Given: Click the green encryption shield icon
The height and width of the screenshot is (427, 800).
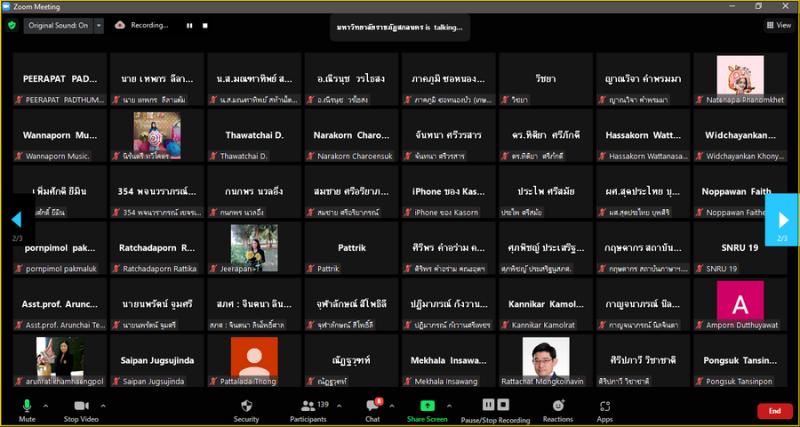Looking at the screenshot, I should [x=12, y=25].
